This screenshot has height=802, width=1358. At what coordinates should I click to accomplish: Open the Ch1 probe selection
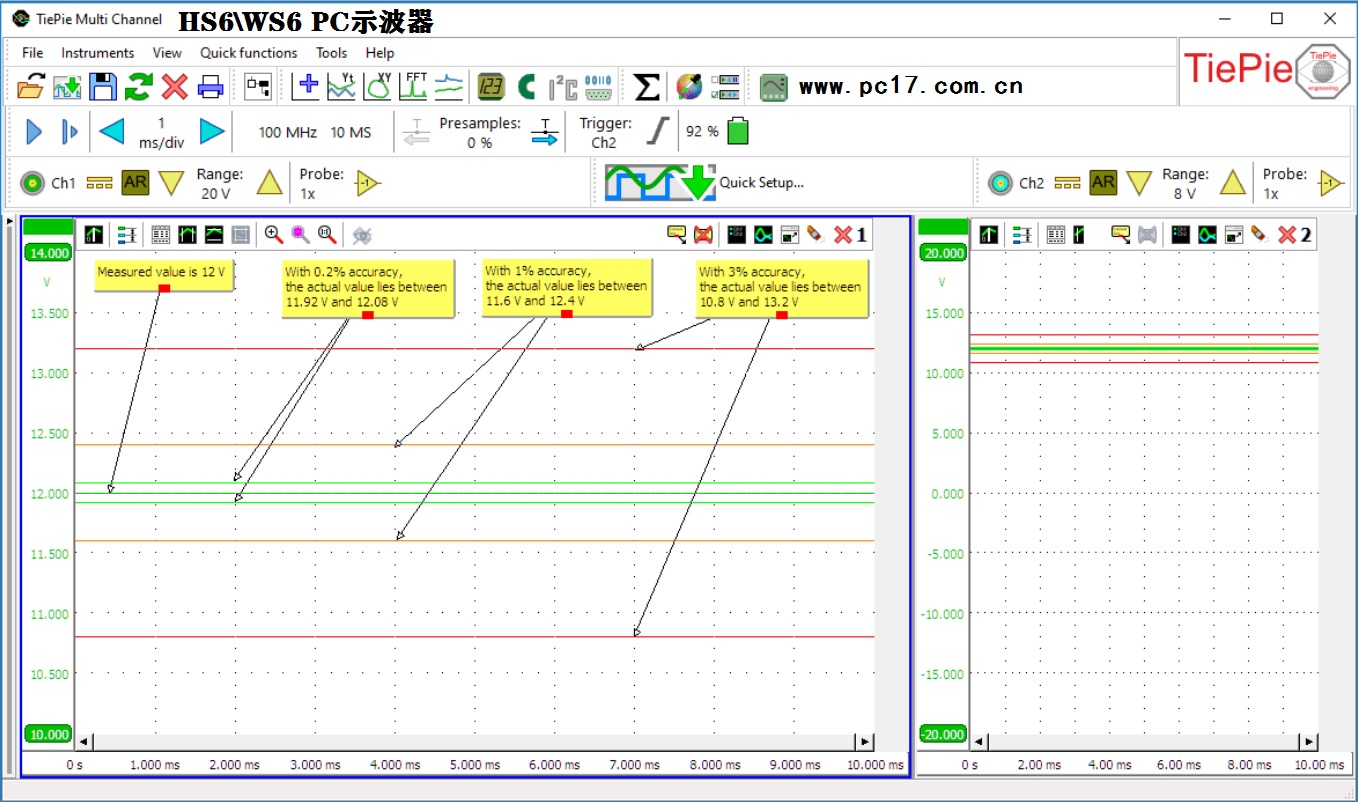(x=369, y=183)
